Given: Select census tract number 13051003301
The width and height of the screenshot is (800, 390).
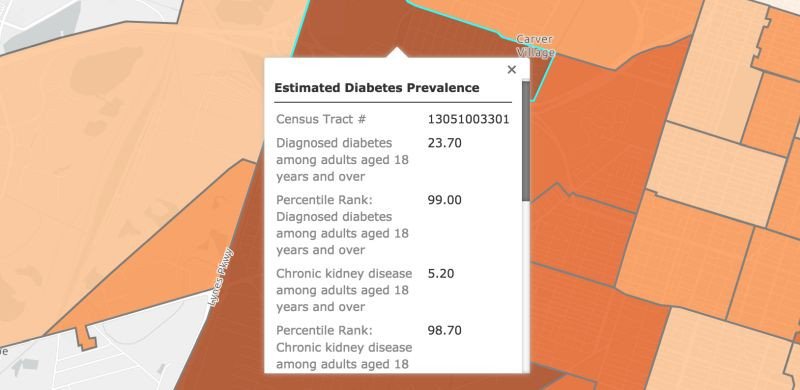Looking at the screenshot, I should click(468, 119).
